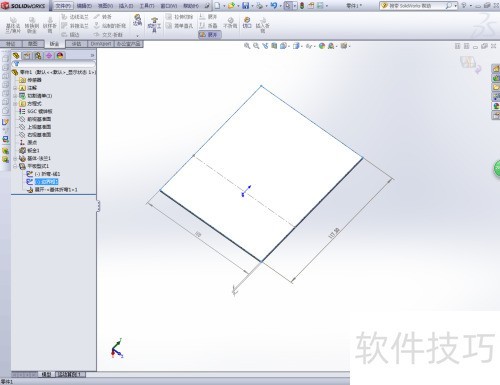Image resolution: width=500 pixels, height=385 pixels.
Task: Open dropdown arrow next to Undo icon
Action: coord(280,6)
